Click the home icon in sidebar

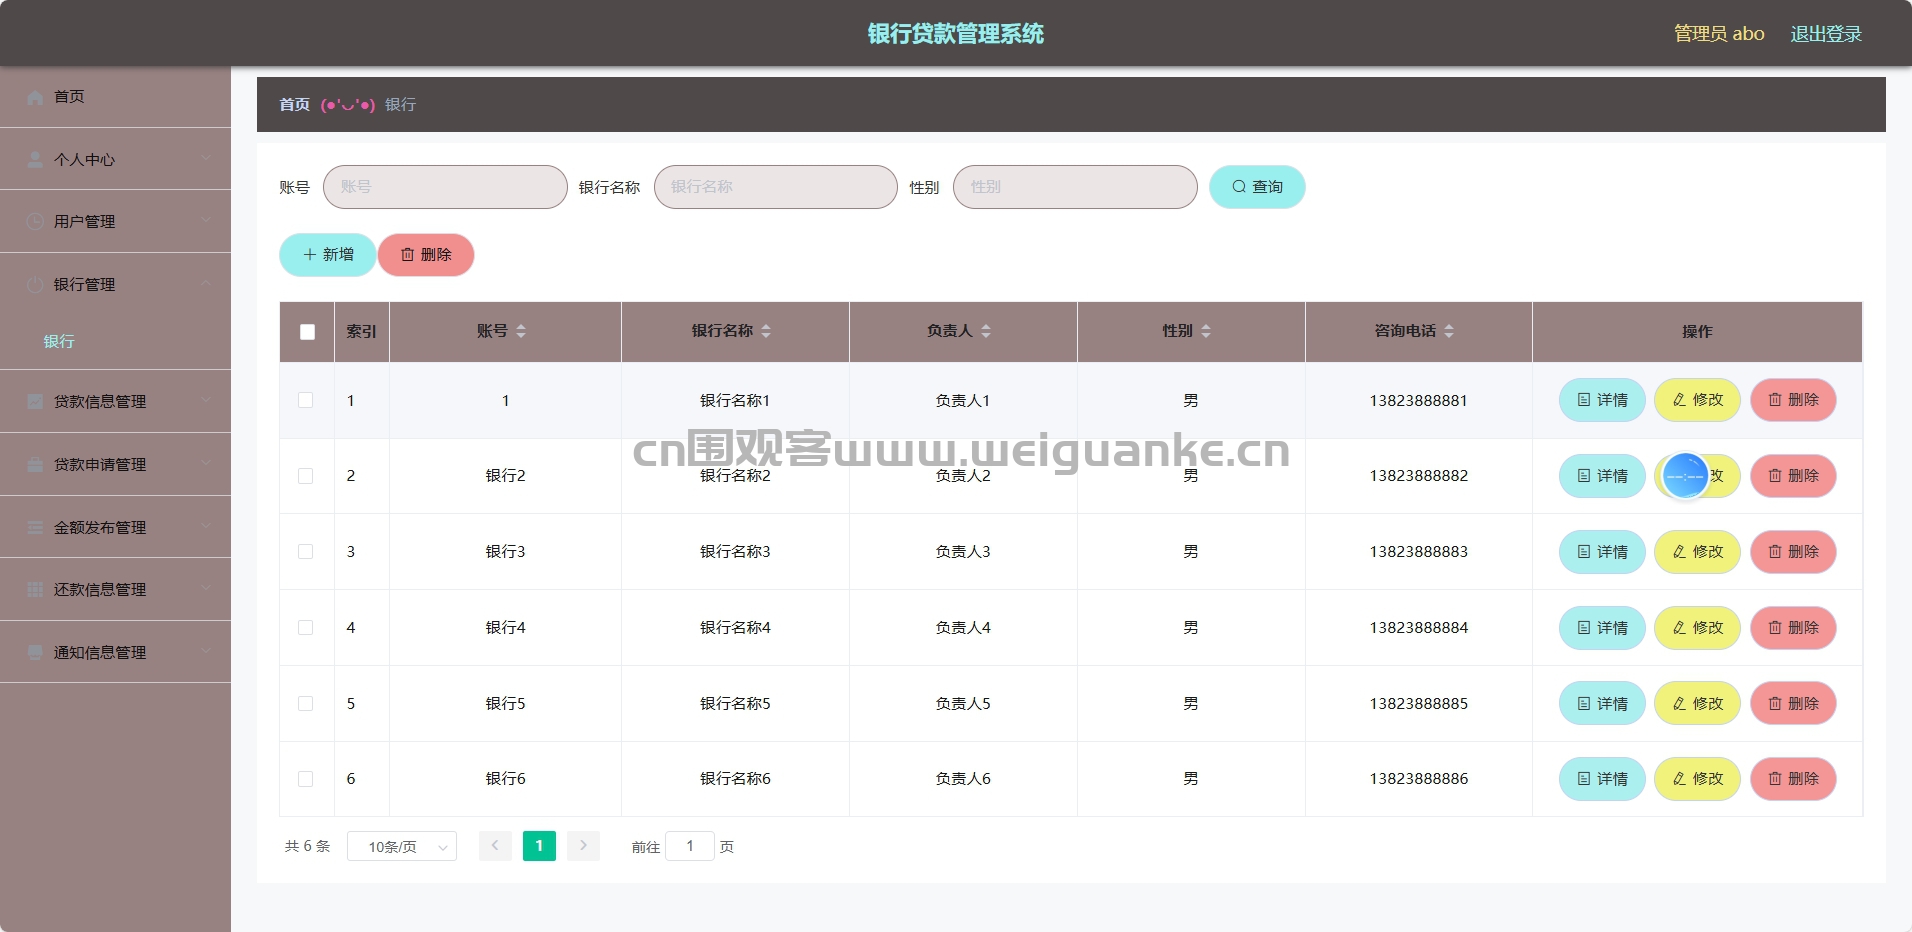click(35, 97)
